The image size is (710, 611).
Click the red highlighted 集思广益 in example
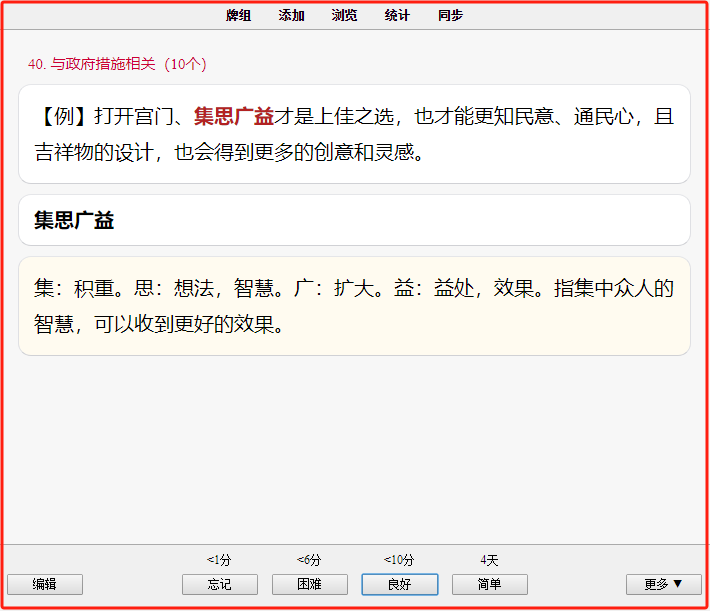pyautogui.click(x=234, y=116)
